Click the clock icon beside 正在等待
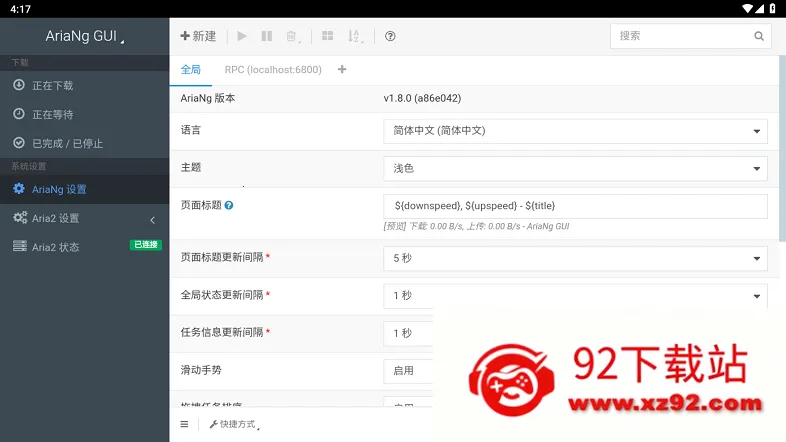The height and width of the screenshot is (442, 786). tap(19, 114)
